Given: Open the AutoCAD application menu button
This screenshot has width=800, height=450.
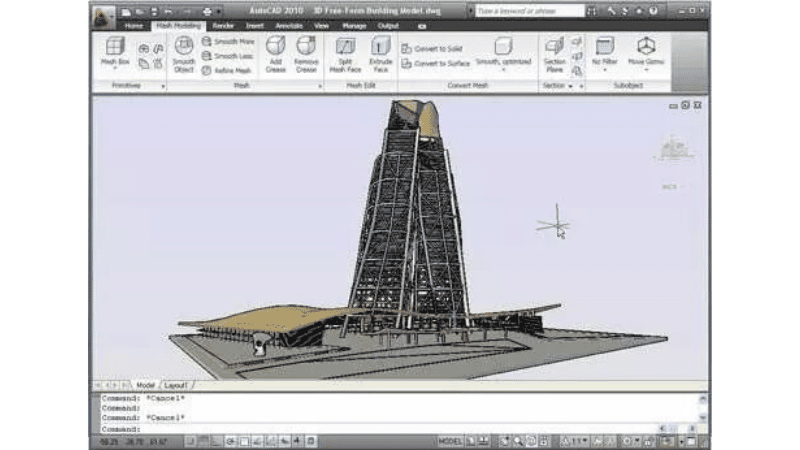Looking at the screenshot, I should tap(104, 17).
